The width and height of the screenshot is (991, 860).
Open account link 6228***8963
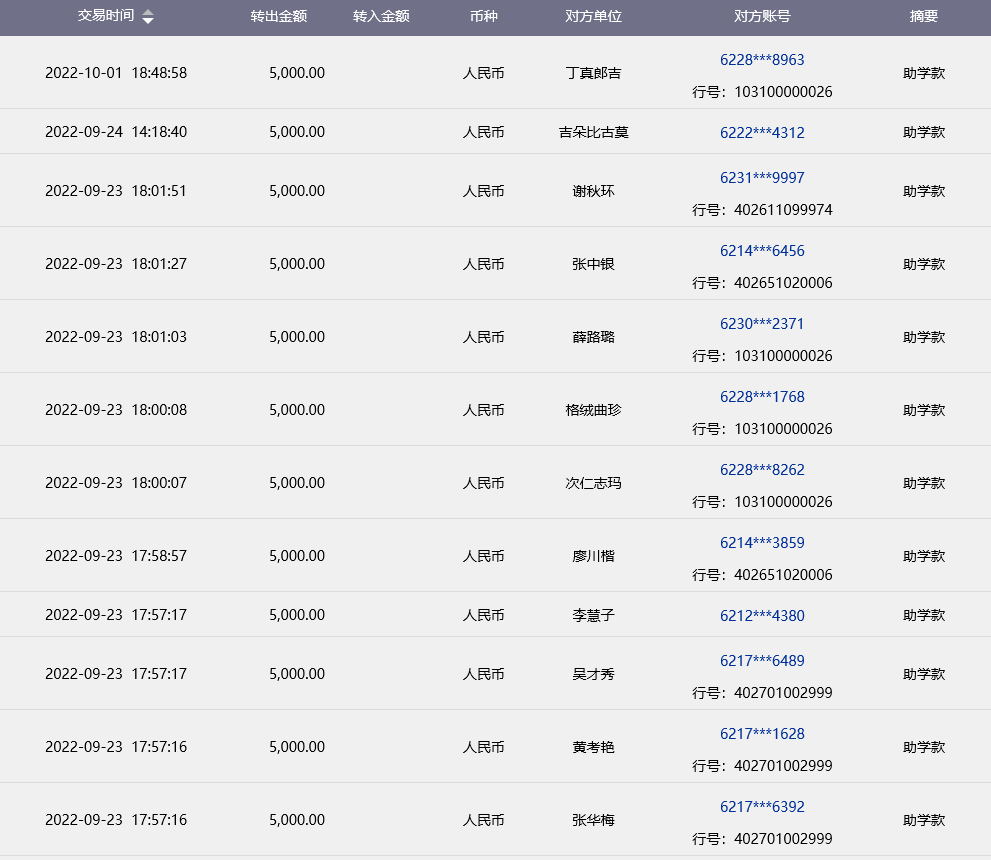click(x=762, y=60)
